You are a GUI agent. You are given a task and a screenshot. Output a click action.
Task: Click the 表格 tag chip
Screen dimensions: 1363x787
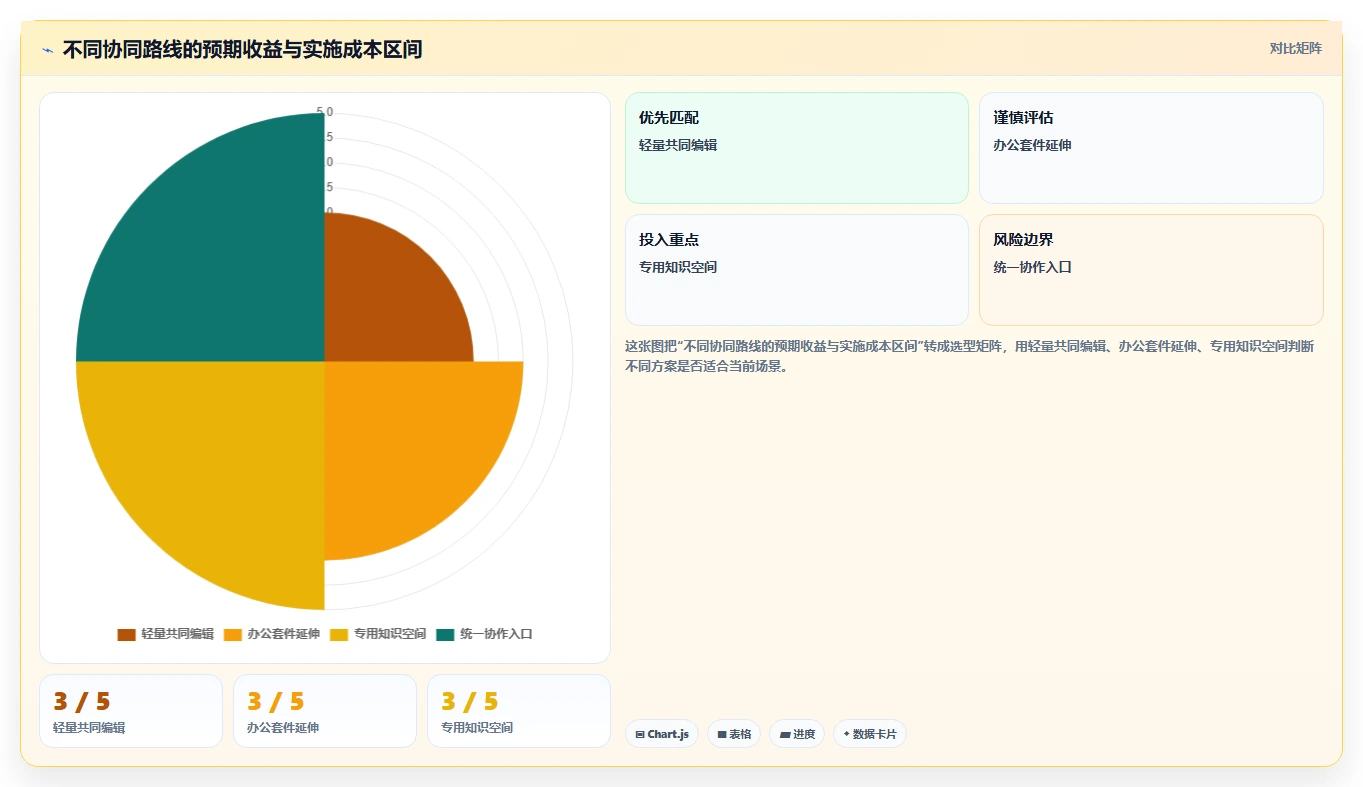[x=734, y=734]
